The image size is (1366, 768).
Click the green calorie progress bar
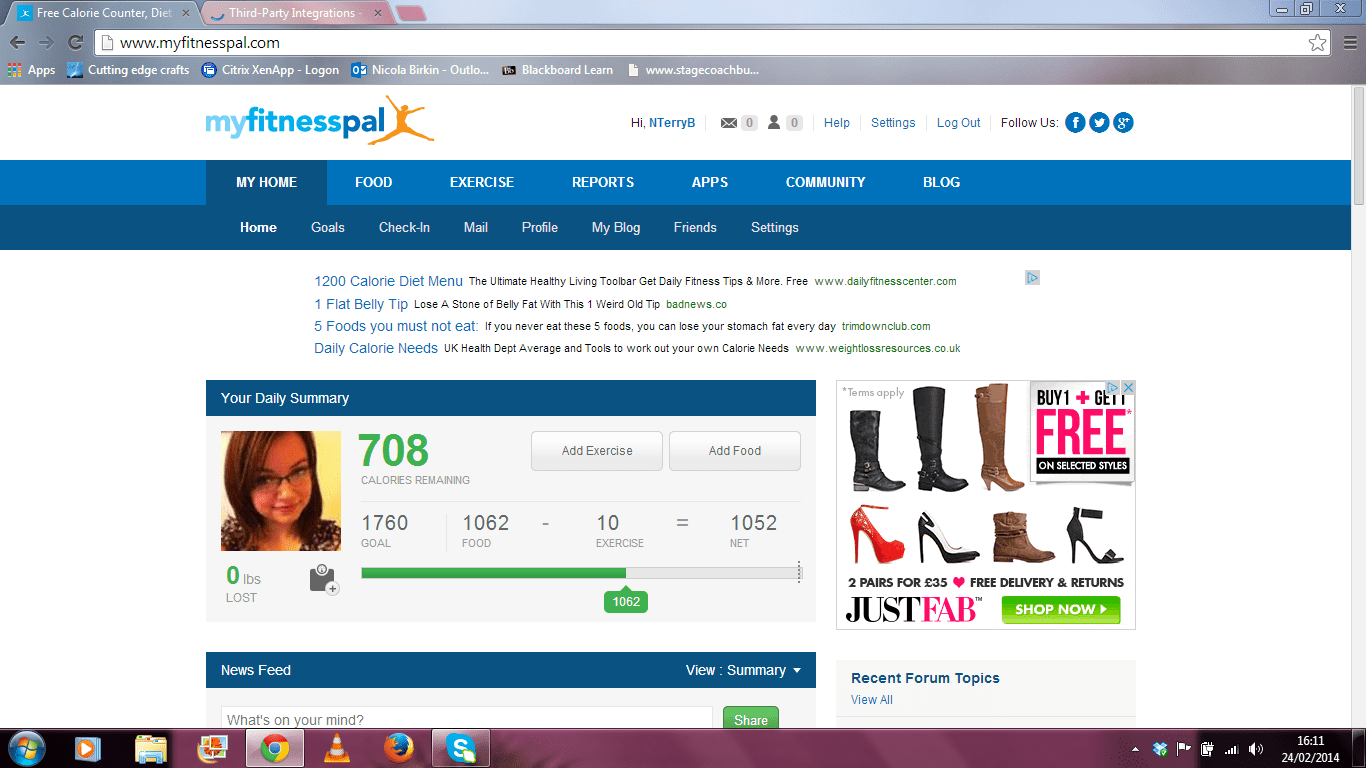click(494, 573)
